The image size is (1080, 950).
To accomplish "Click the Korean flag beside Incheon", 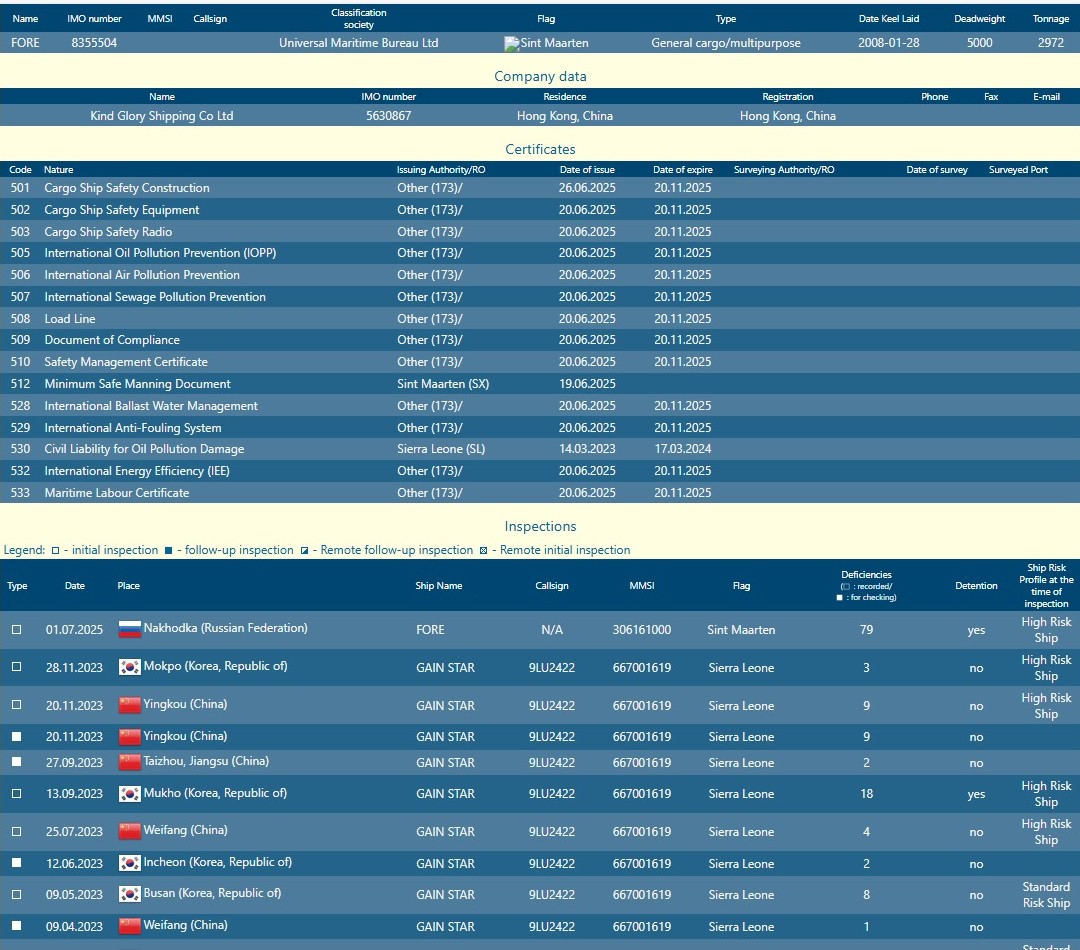I will click(129, 863).
